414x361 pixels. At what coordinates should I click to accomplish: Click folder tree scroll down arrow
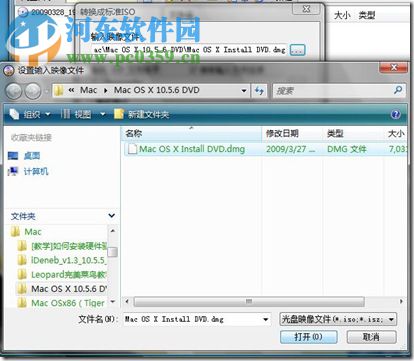point(113,302)
